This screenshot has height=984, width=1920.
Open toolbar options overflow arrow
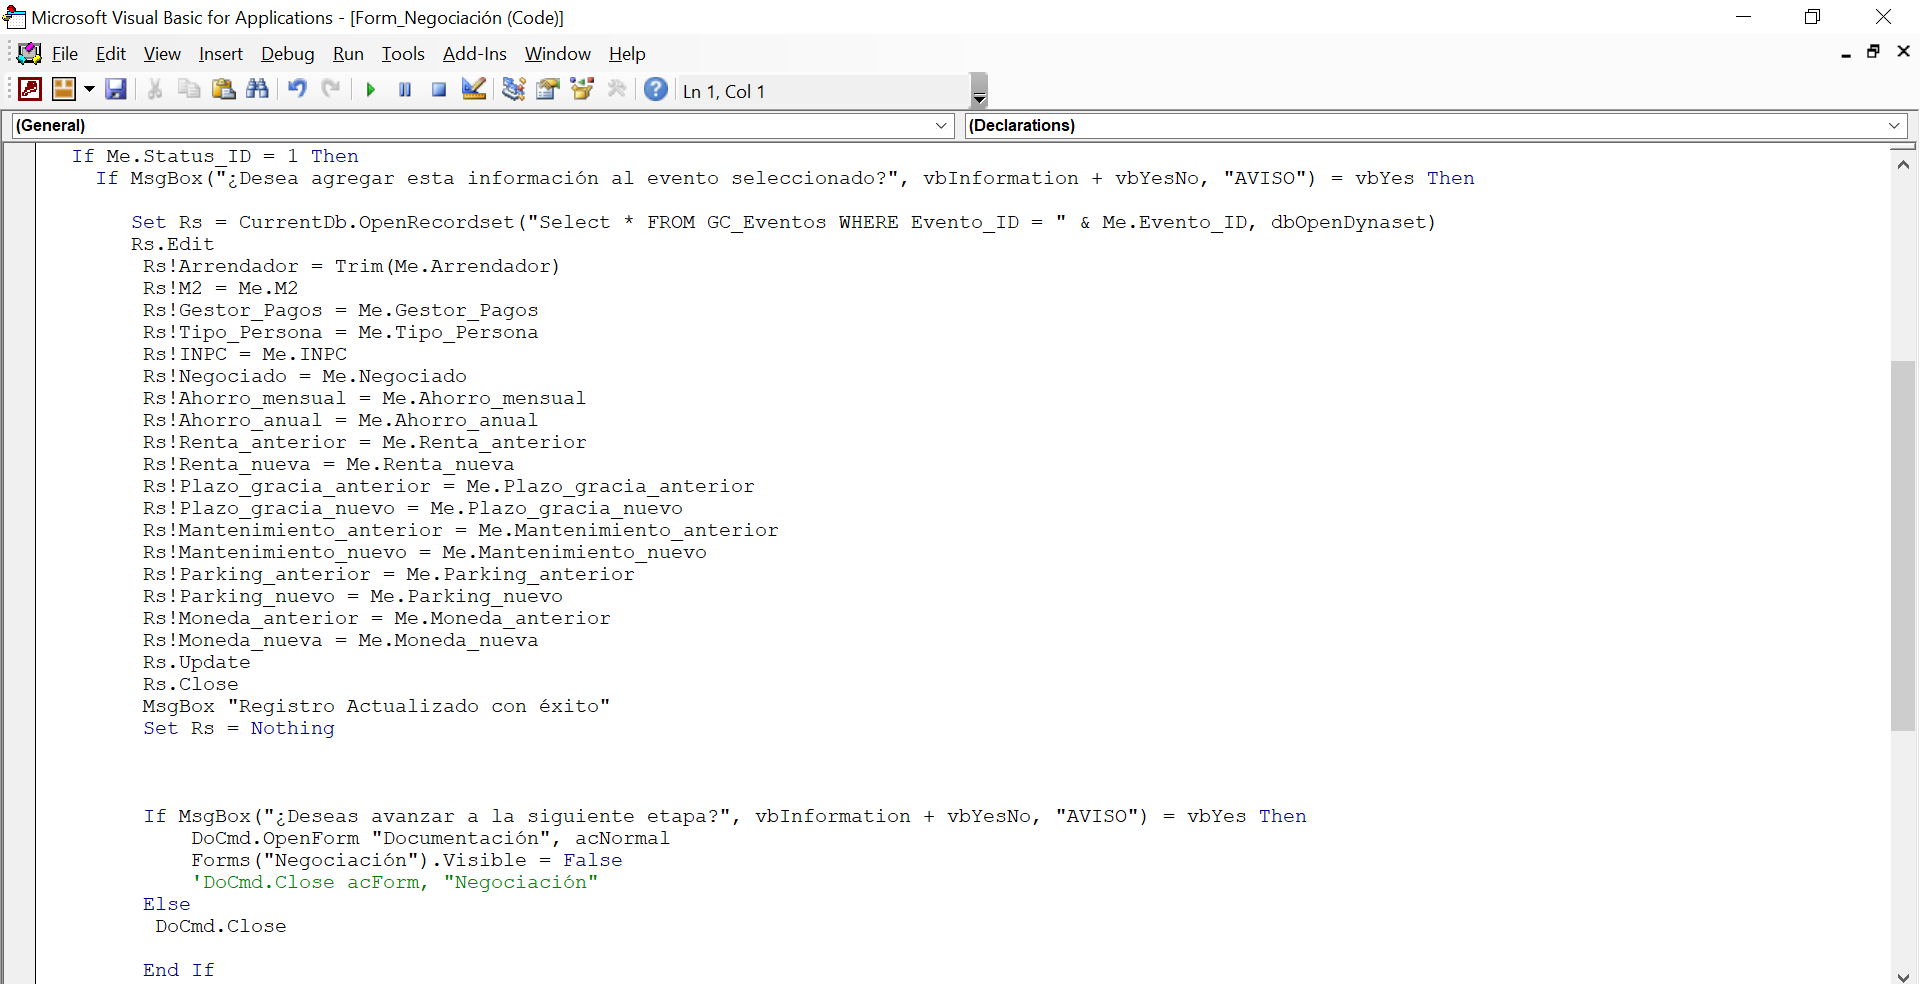980,91
